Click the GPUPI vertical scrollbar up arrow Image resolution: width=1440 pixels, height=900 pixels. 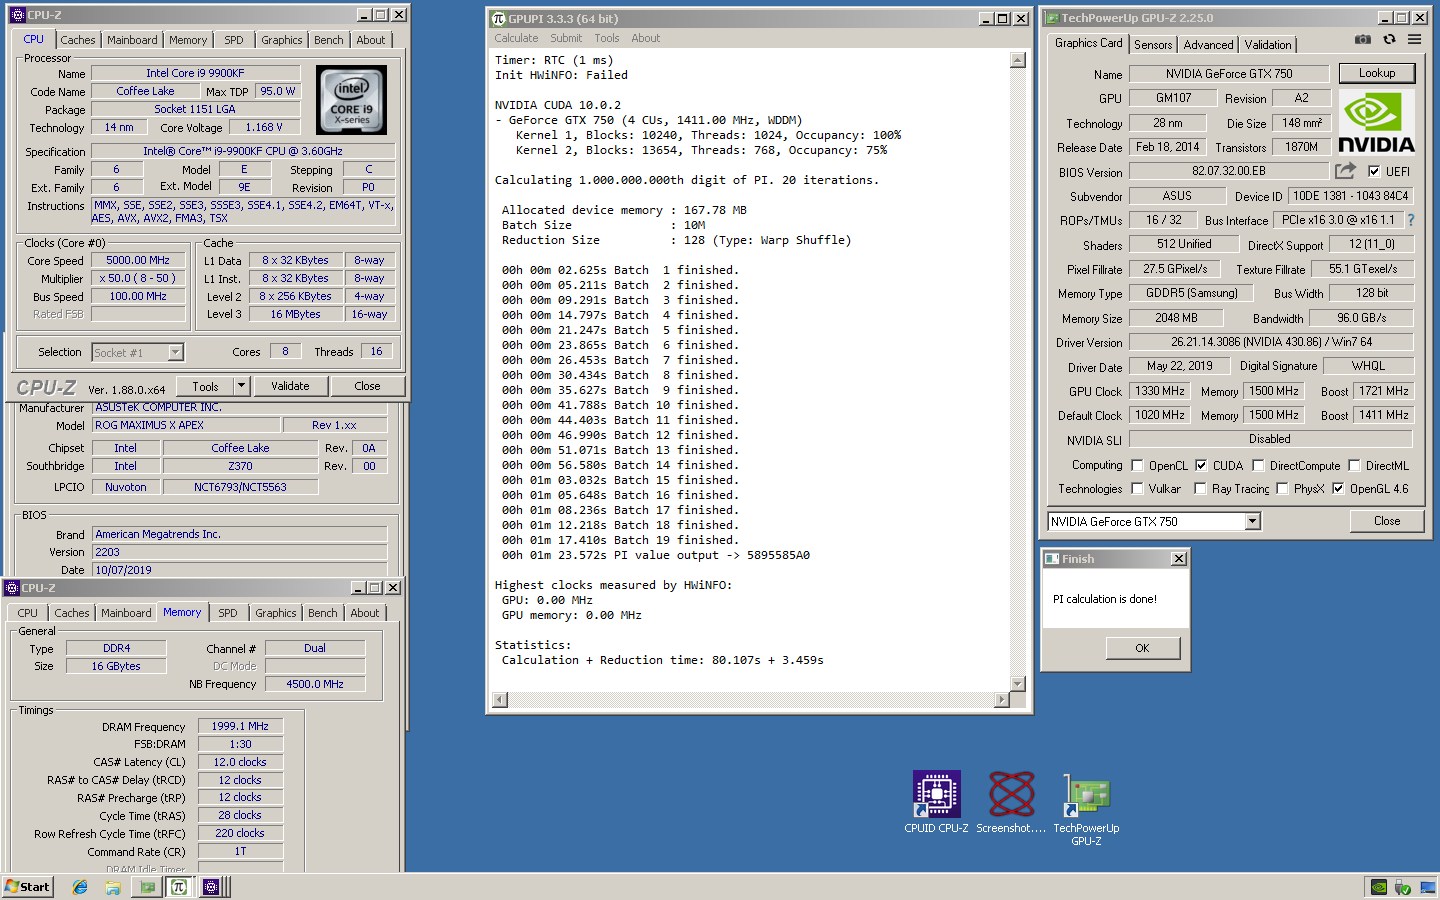[x=1017, y=60]
